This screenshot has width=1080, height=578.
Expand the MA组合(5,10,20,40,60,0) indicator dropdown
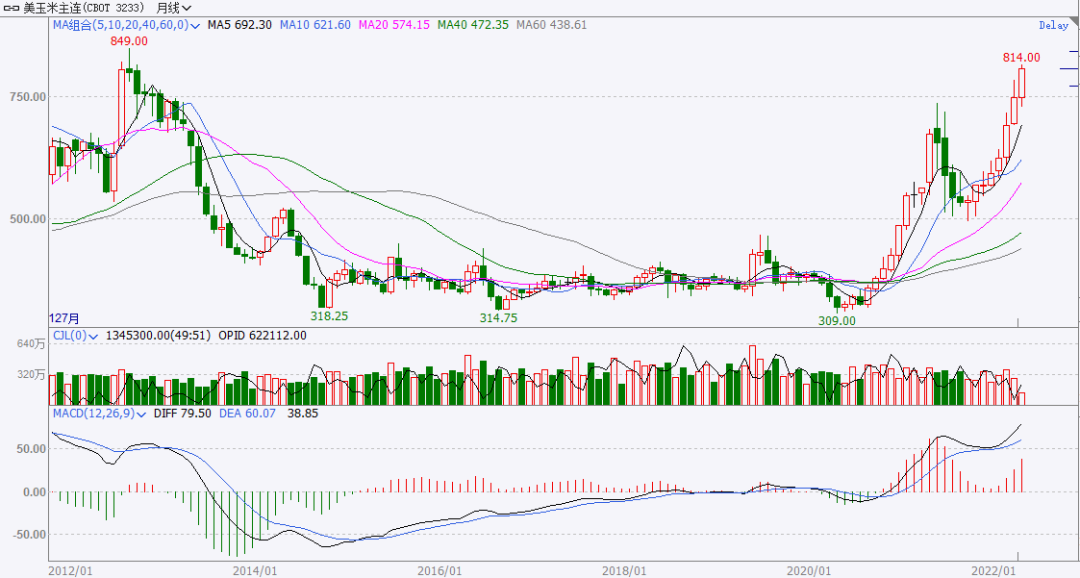127,25
